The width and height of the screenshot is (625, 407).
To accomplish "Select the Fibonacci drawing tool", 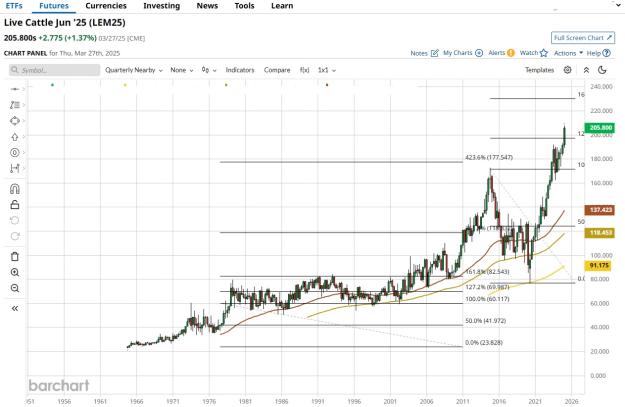I will pos(15,105).
